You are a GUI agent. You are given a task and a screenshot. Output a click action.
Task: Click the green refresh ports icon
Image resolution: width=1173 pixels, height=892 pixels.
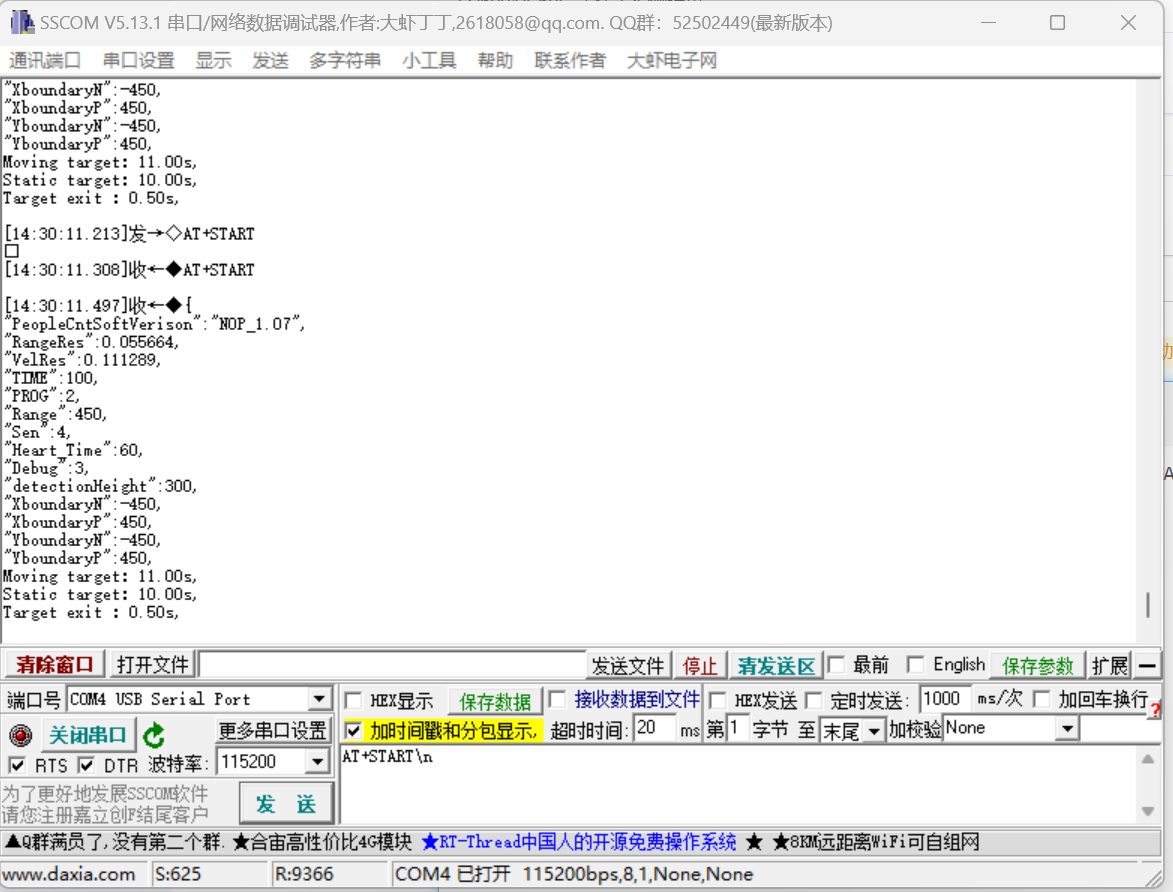pyautogui.click(x=154, y=735)
